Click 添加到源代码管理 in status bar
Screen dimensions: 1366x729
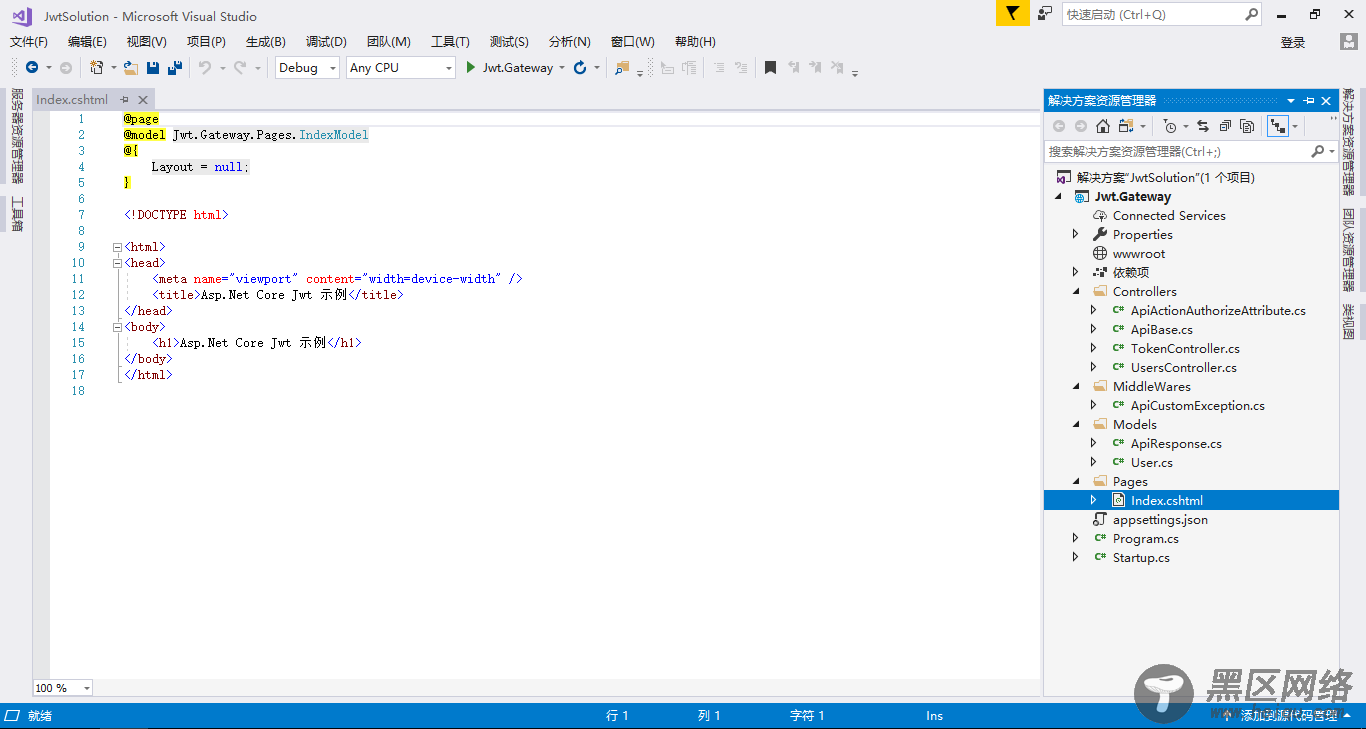click(x=1289, y=715)
